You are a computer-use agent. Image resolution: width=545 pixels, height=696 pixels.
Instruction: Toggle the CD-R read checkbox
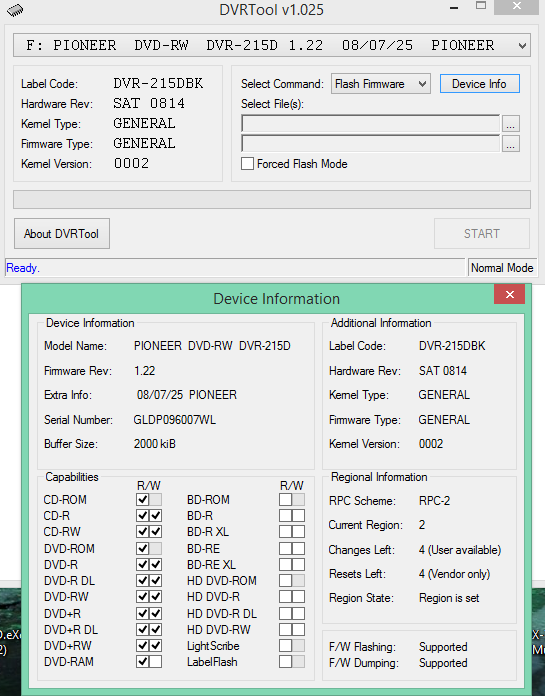(142, 516)
